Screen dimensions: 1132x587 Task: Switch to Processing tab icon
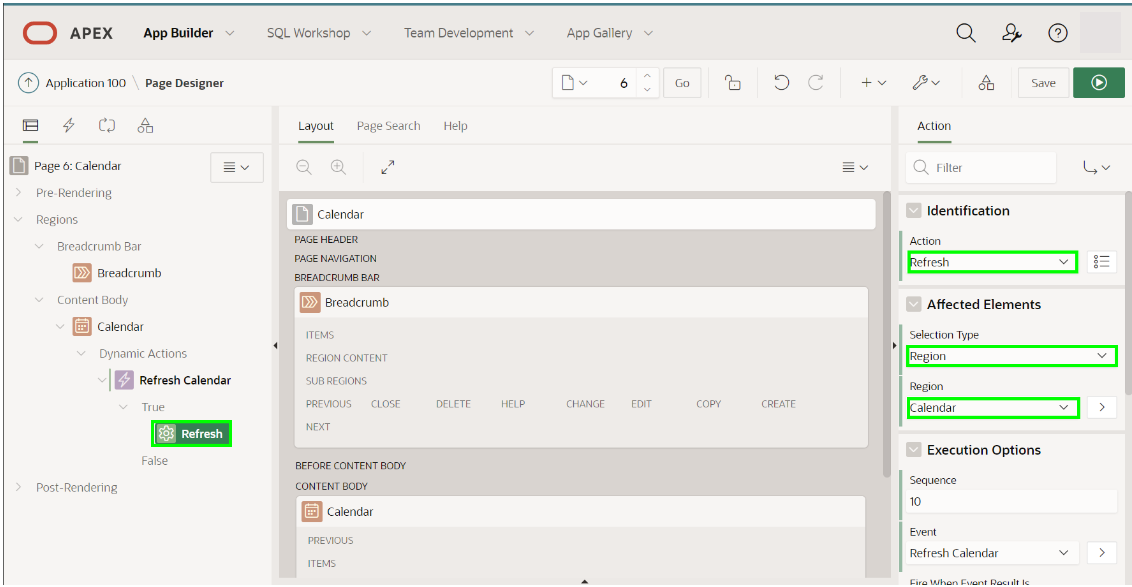coord(107,126)
